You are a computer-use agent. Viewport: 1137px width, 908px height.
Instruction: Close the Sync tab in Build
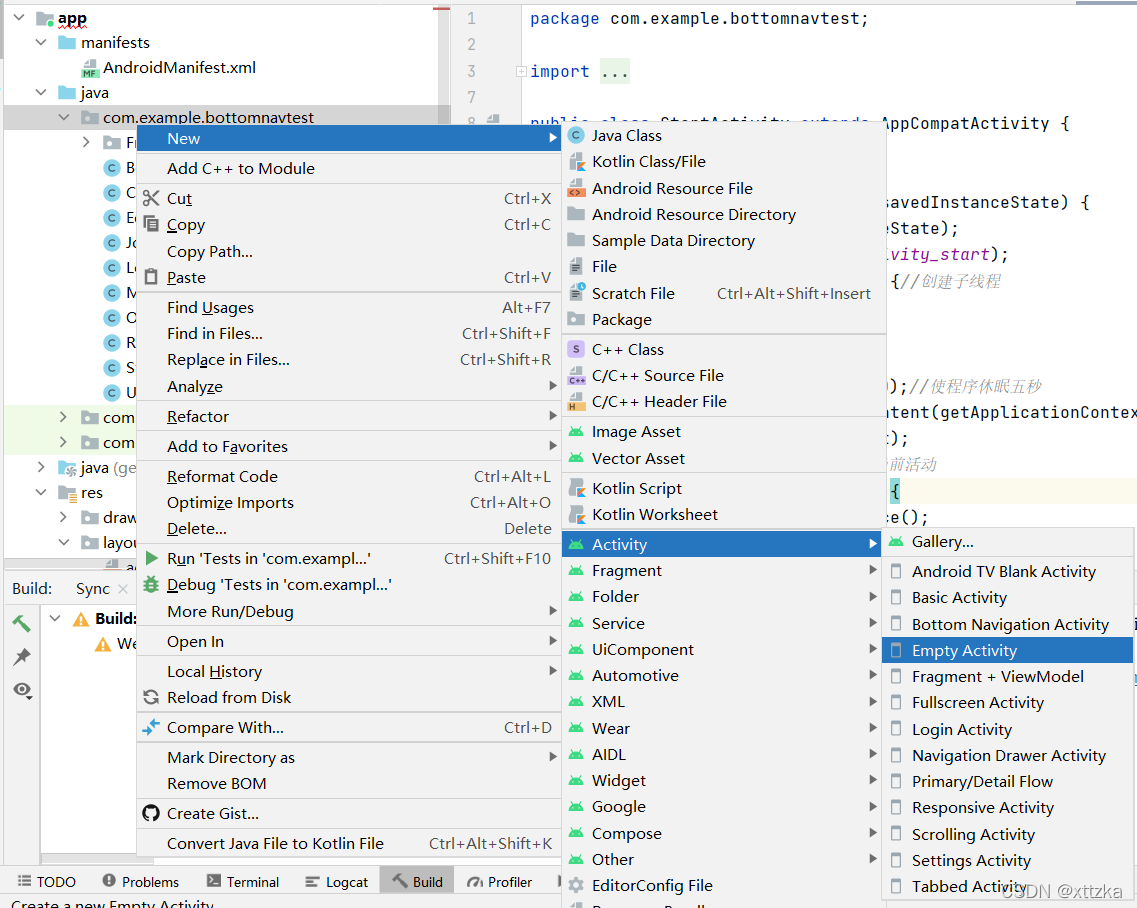pyautogui.click(x=123, y=589)
